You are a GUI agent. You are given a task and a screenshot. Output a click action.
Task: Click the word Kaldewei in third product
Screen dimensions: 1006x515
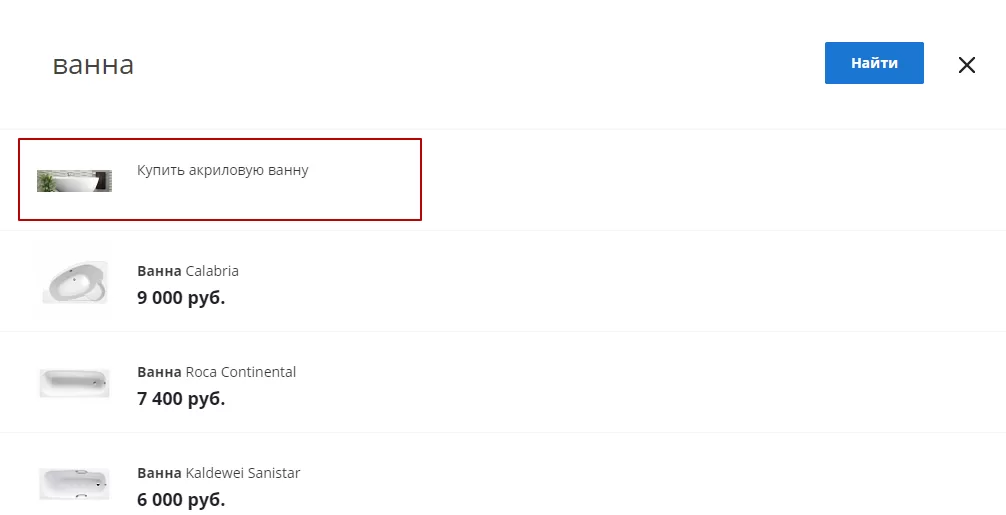(x=211, y=473)
